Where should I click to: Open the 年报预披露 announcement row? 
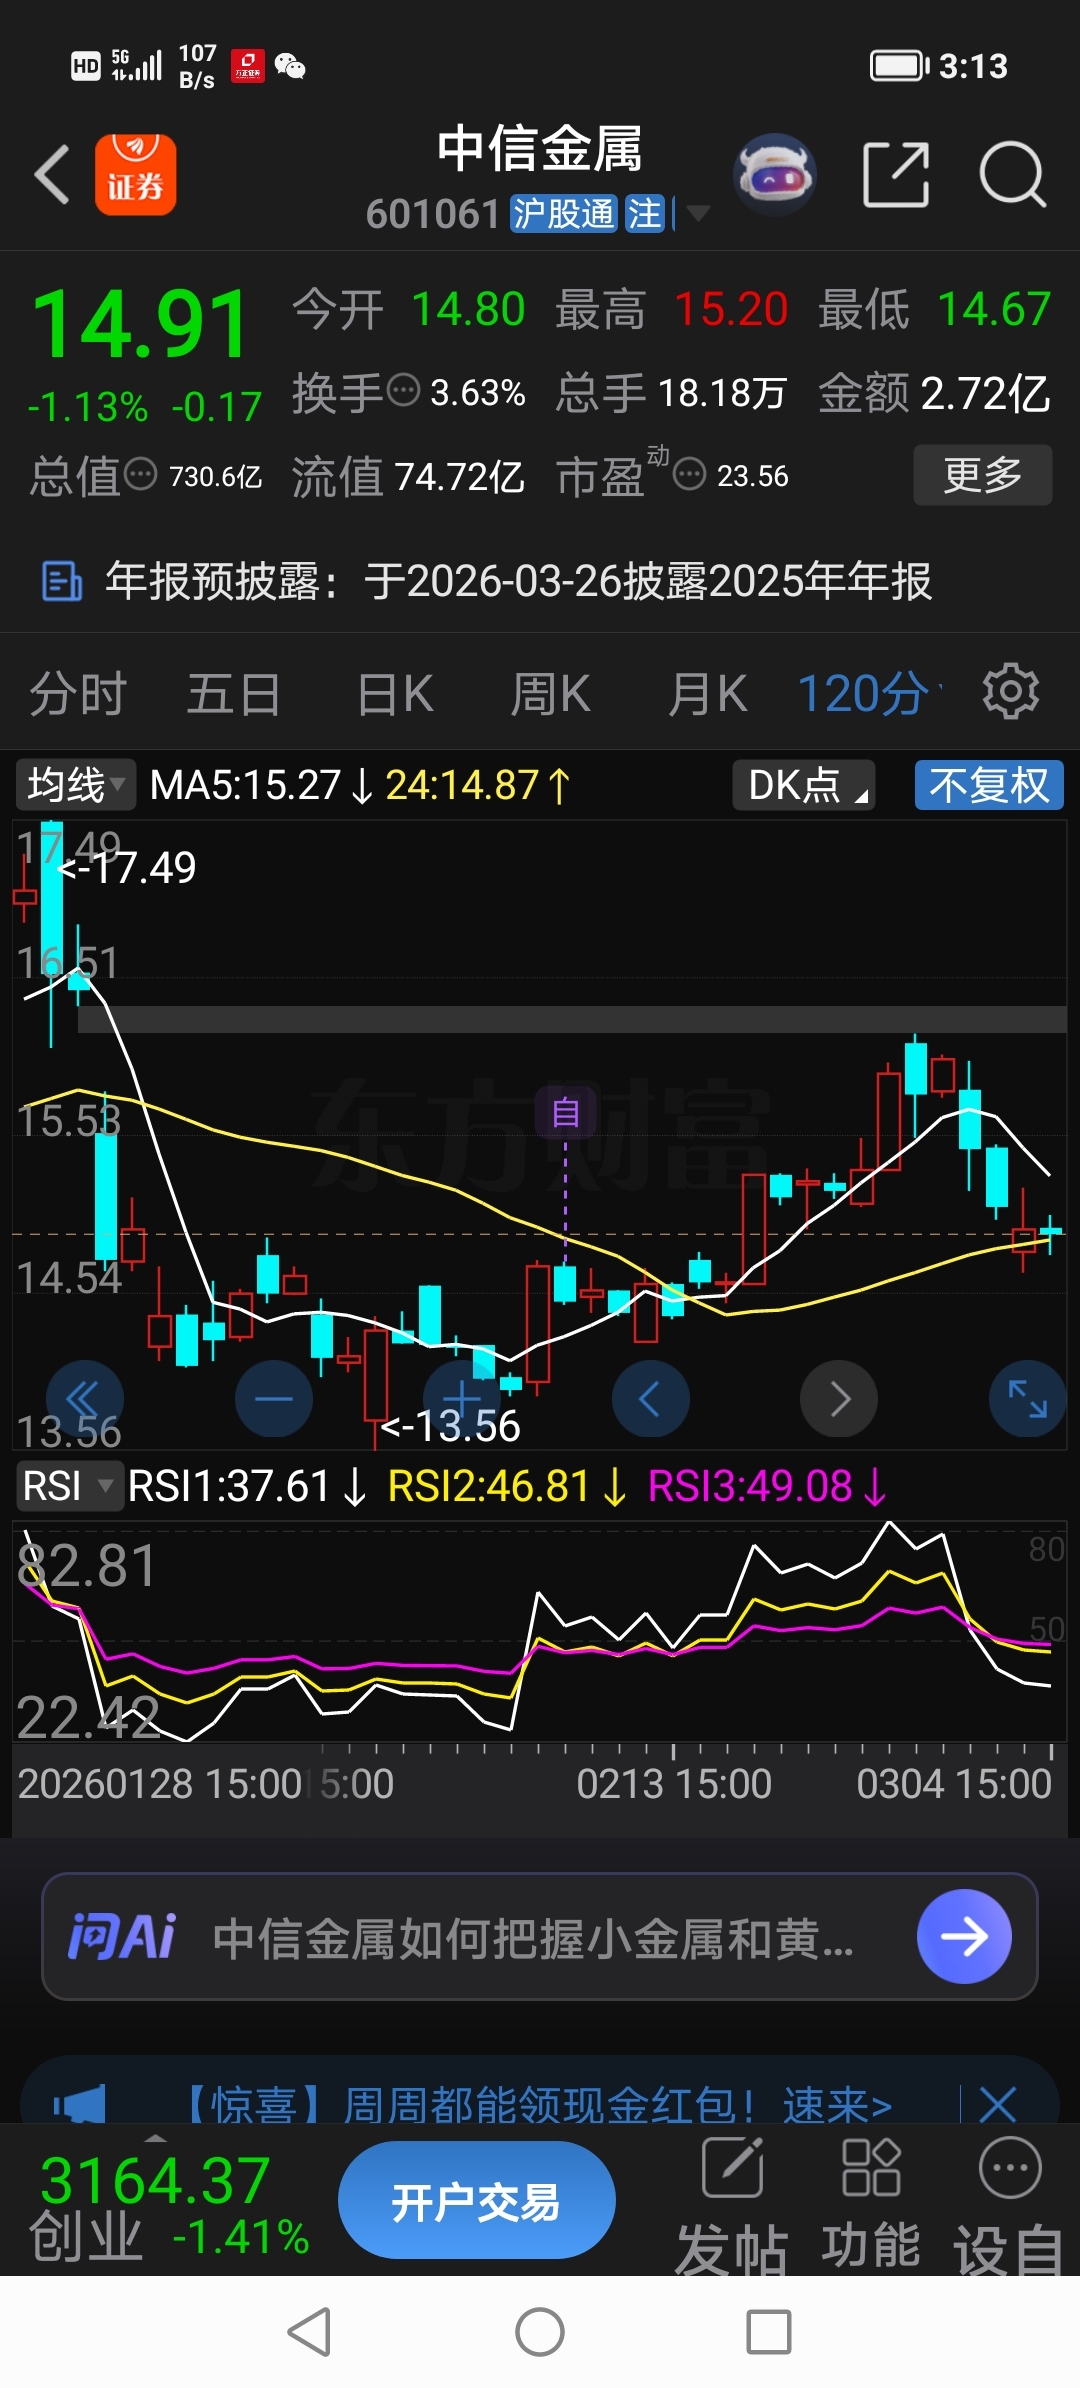pyautogui.click(x=540, y=581)
